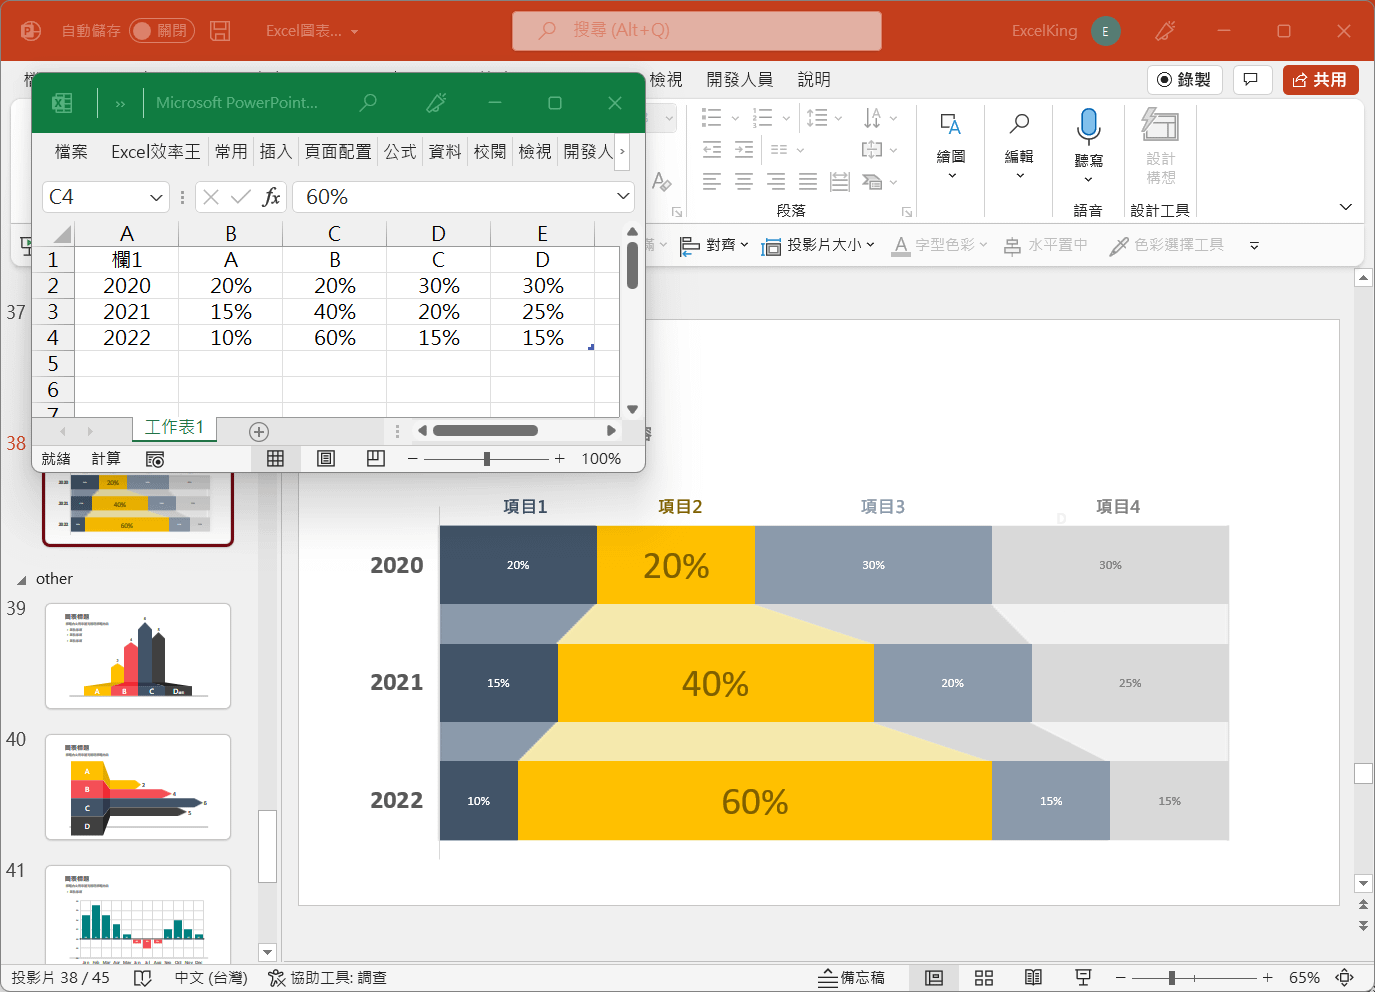Switch to Page Break Preview view icon

coord(376,458)
